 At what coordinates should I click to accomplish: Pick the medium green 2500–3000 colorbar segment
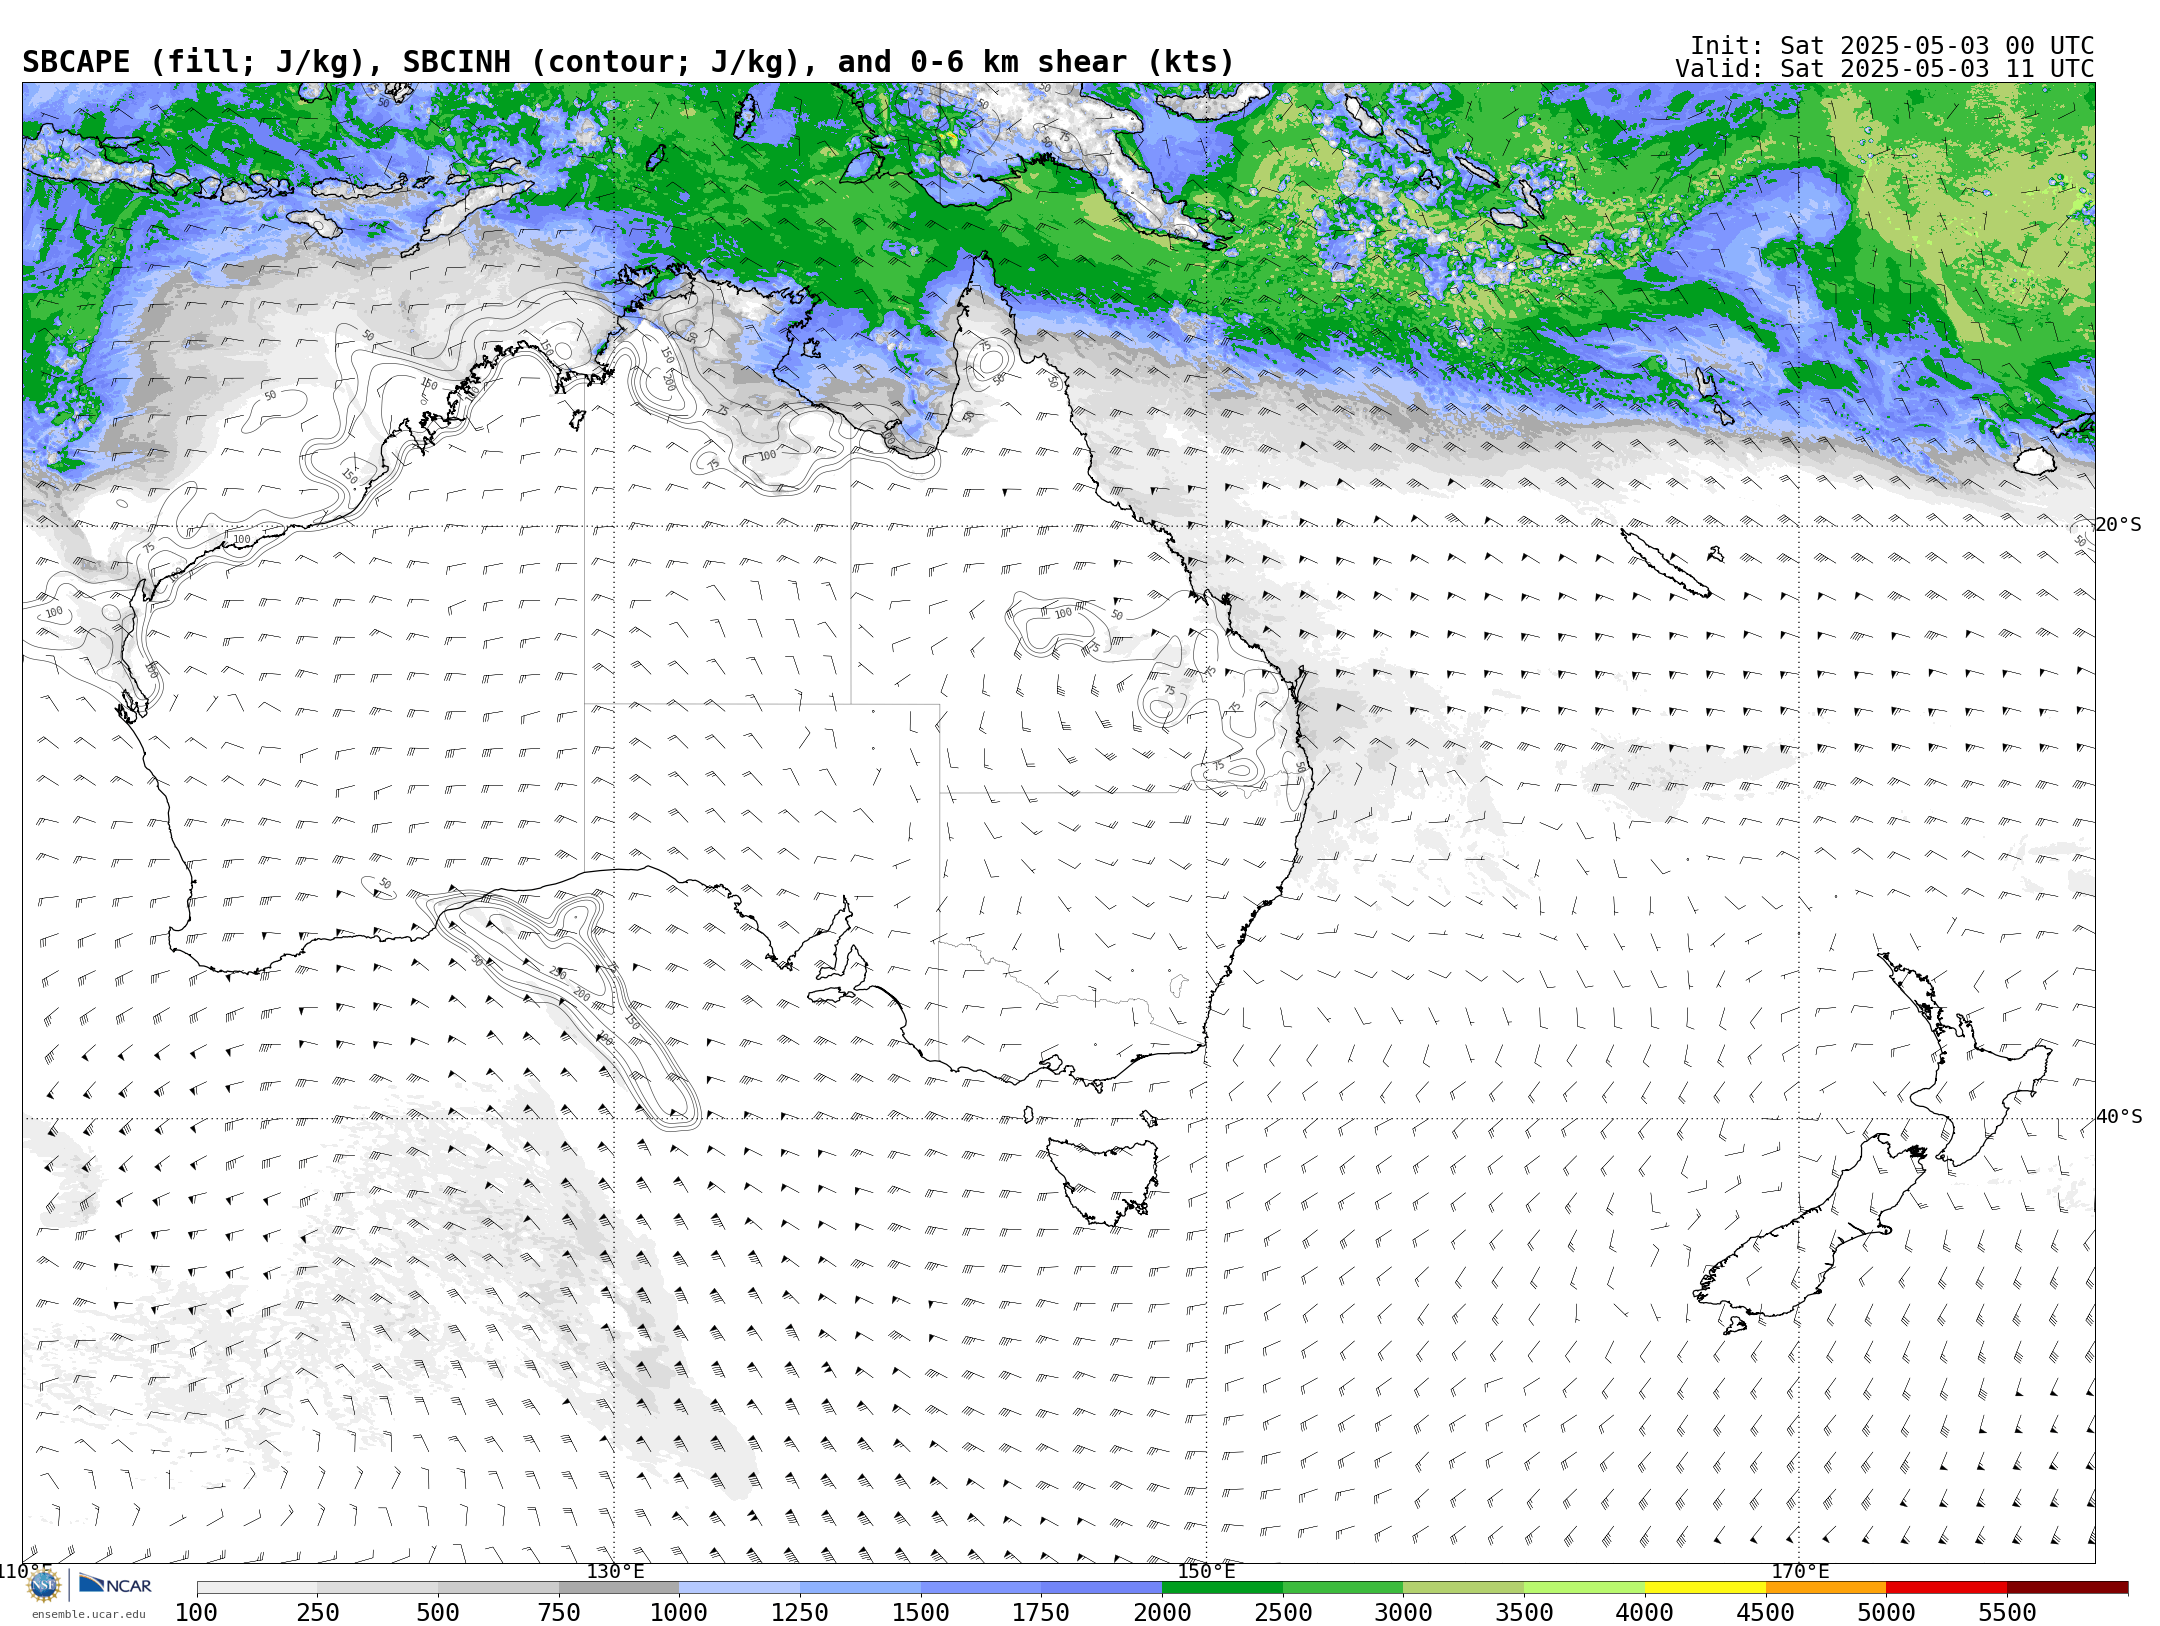click(x=1343, y=1587)
